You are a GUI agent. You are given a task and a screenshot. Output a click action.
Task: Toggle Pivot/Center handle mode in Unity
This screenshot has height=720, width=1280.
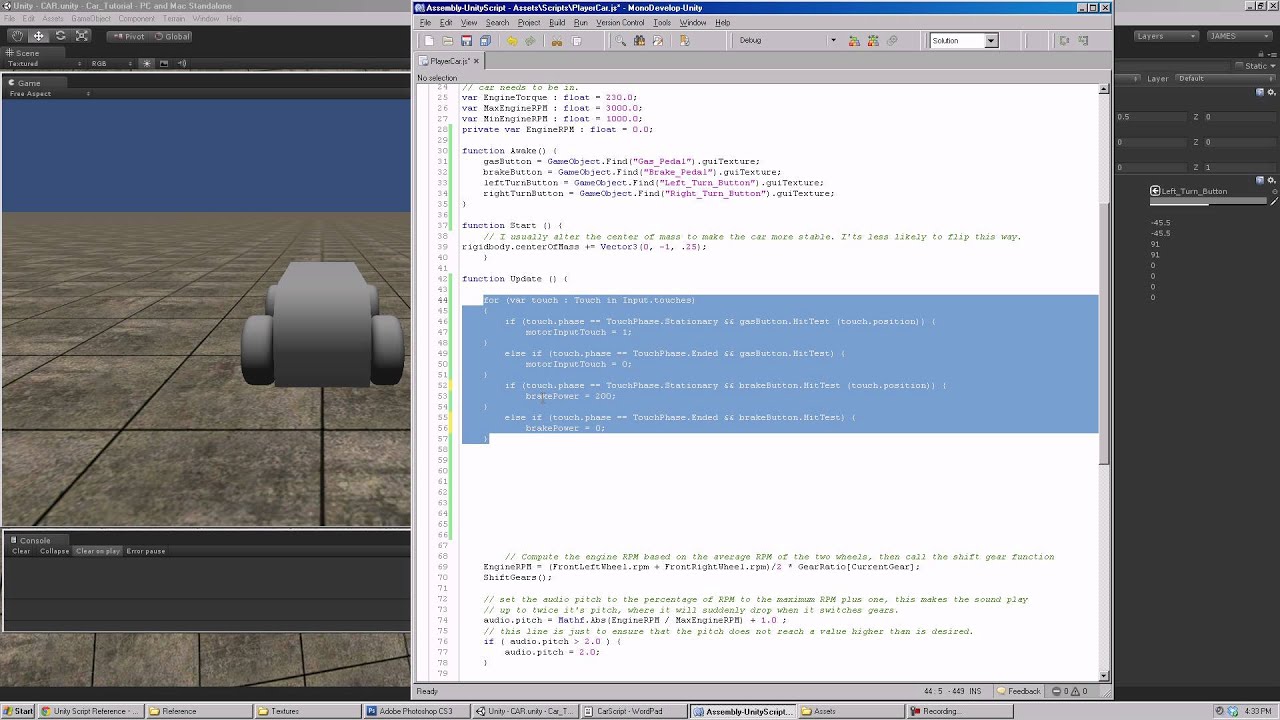128,36
